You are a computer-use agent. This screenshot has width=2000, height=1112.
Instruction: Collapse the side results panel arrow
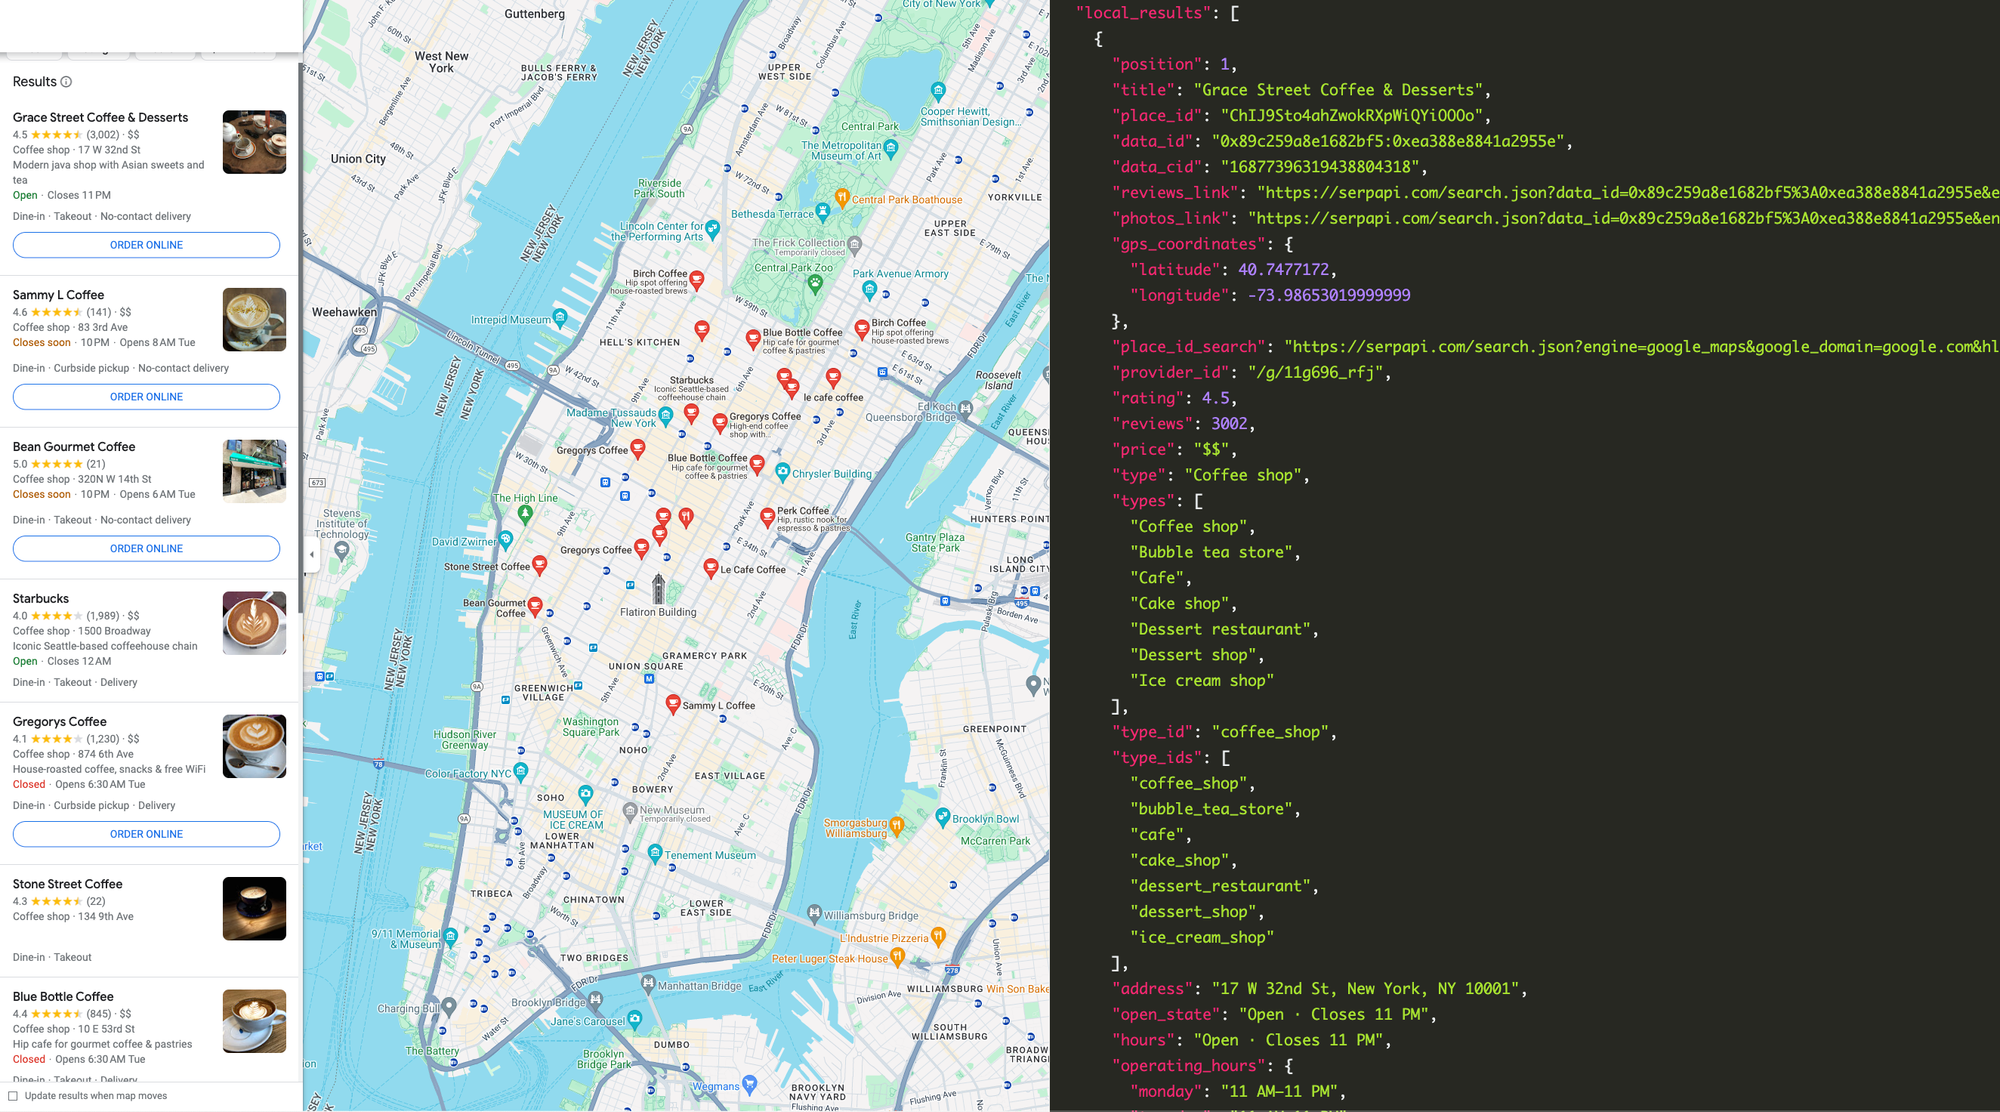tap(312, 554)
